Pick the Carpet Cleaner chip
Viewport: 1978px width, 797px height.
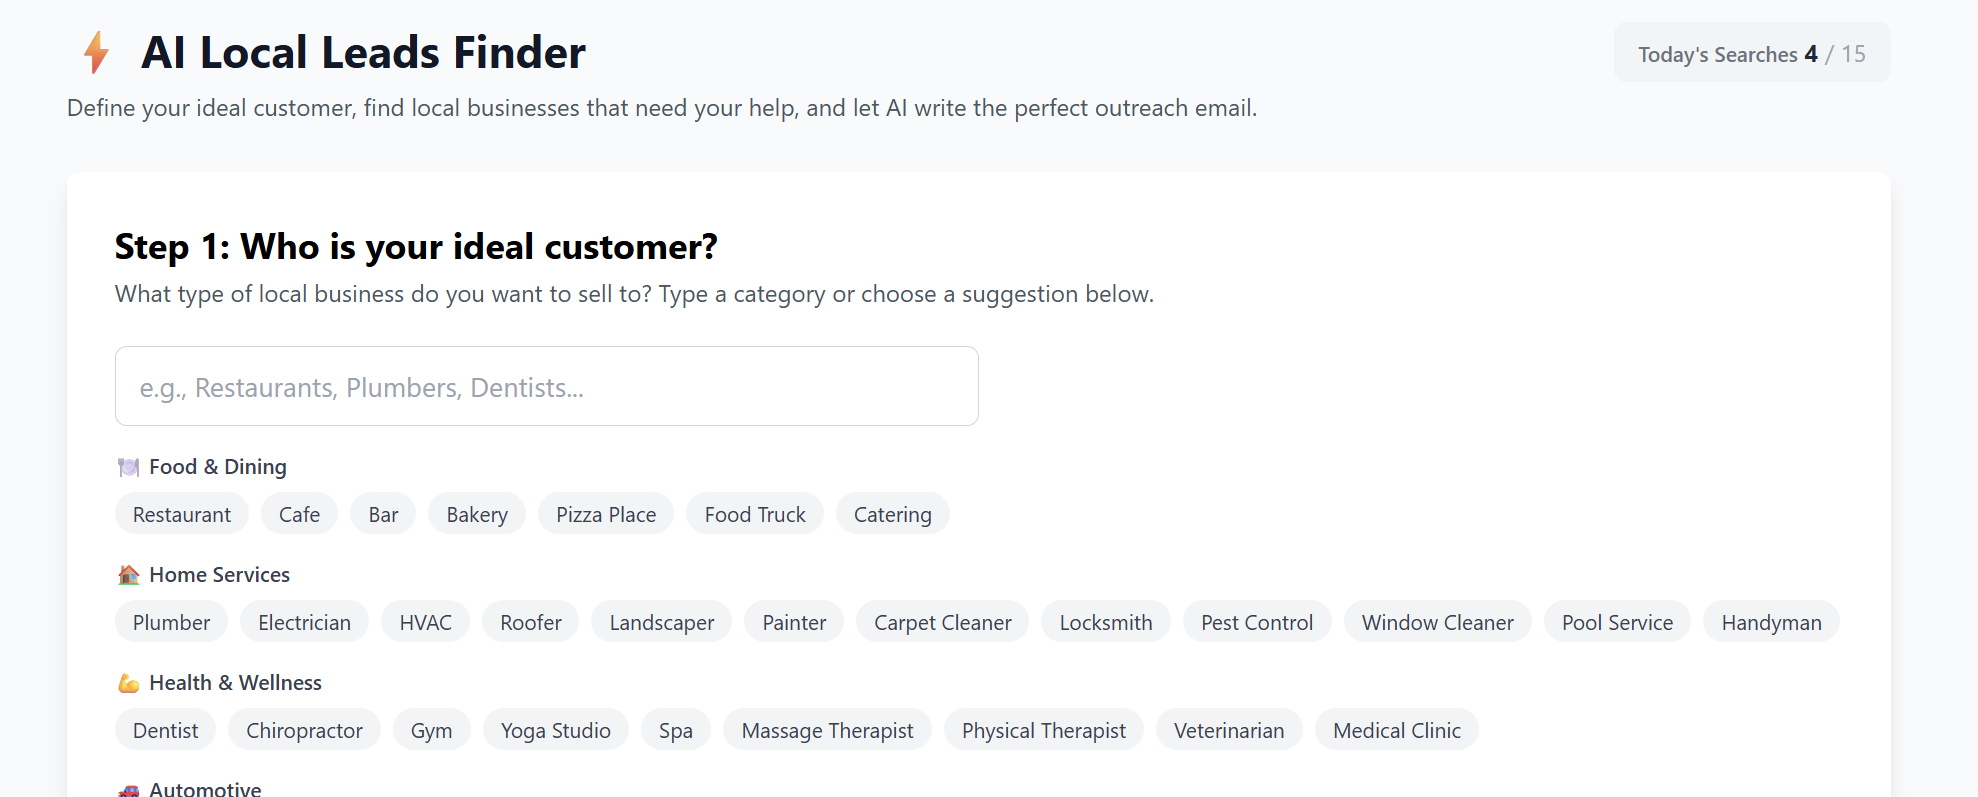[x=942, y=622]
